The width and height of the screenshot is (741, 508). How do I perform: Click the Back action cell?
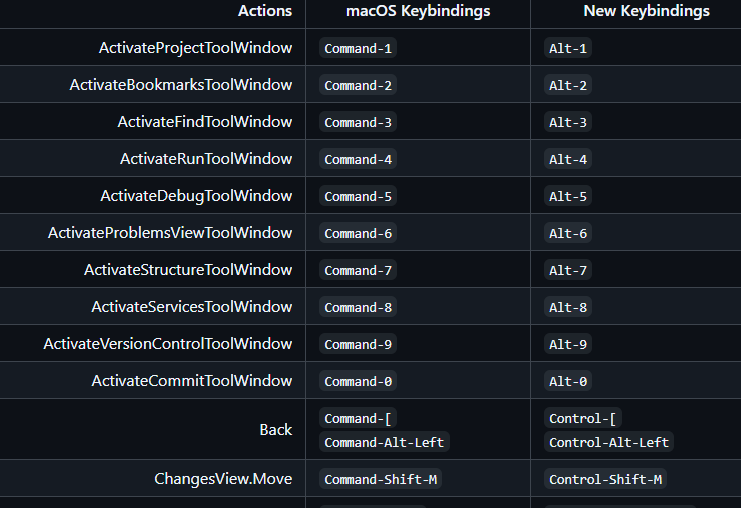click(x=276, y=430)
